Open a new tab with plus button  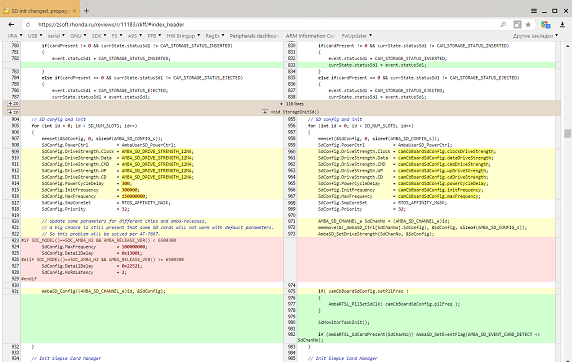click(86, 11)
